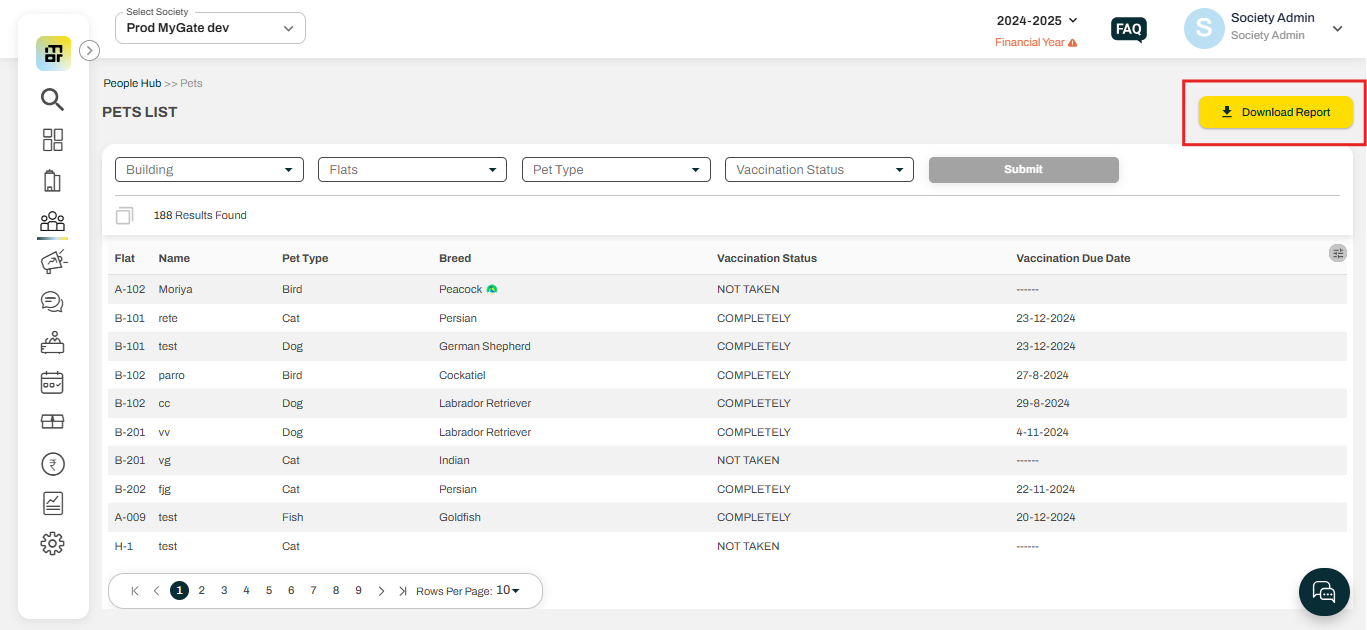Click the Society Admin avatar circle

(x=1204, y=28)
